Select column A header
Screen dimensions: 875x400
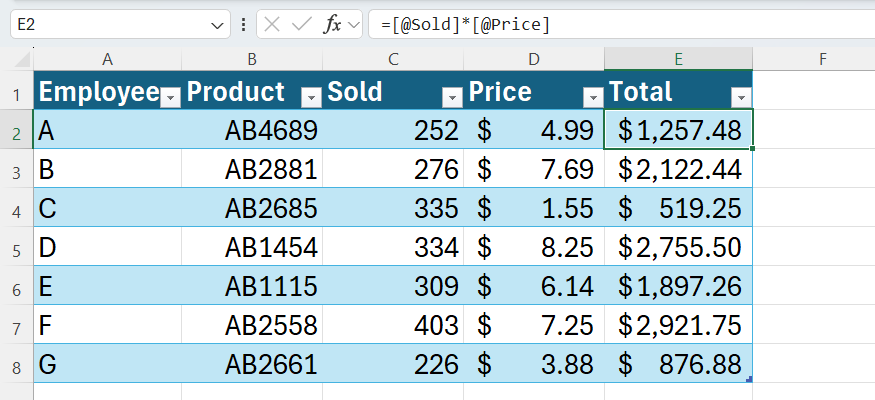point(108,60)
